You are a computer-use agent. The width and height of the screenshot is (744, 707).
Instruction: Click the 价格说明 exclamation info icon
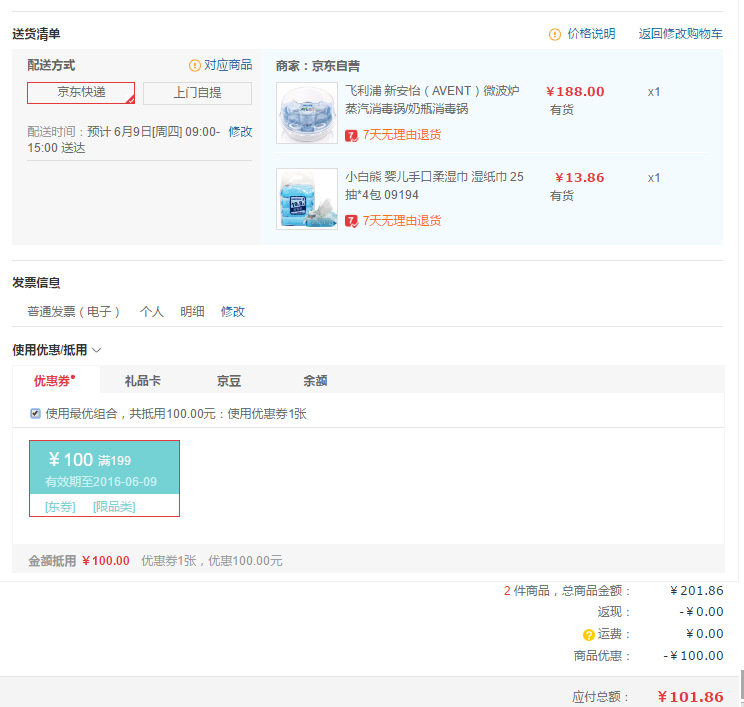(554, 34)
